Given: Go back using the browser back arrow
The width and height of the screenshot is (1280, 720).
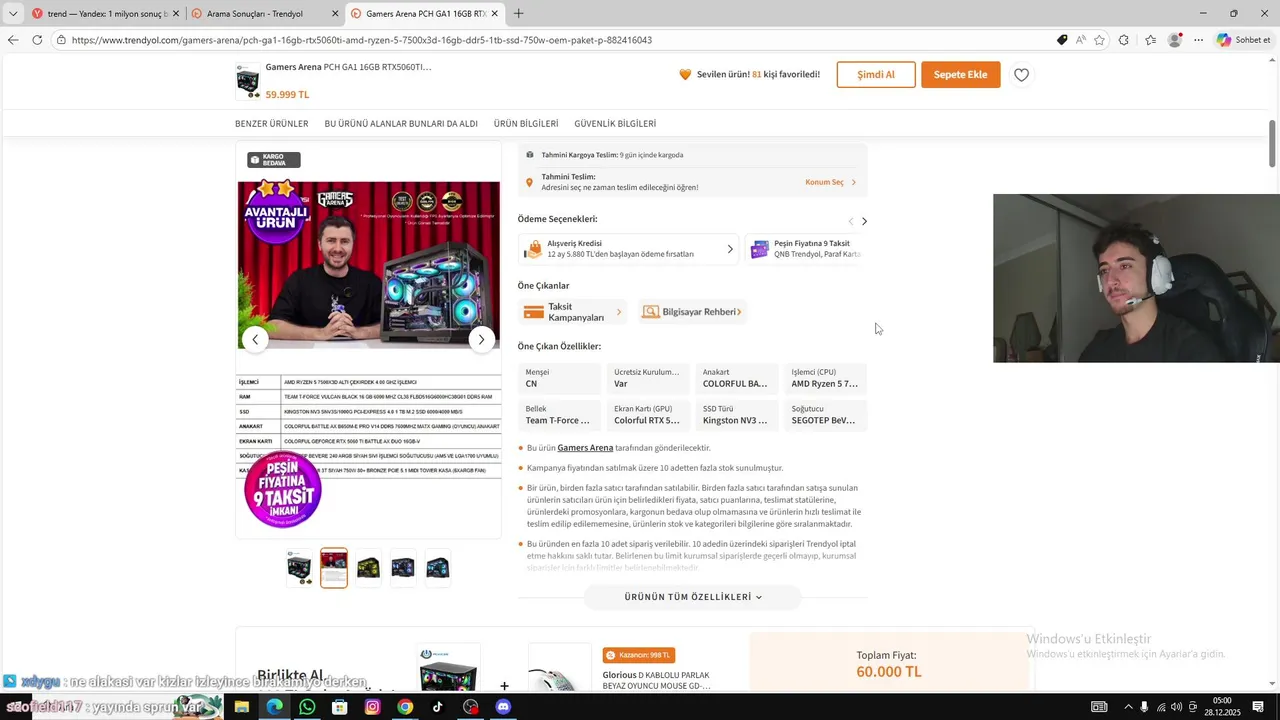Looking at the screenshot, I should (13, 40).
